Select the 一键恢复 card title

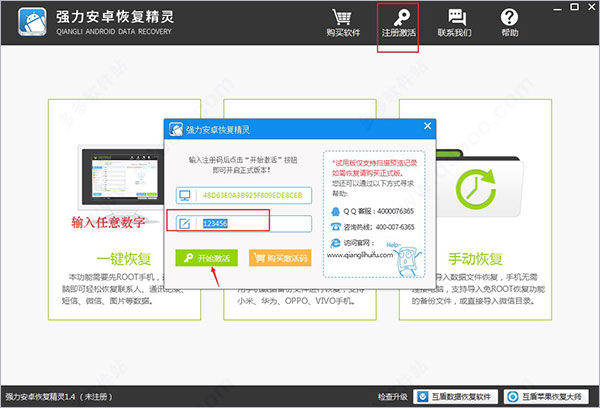[124, 259]
